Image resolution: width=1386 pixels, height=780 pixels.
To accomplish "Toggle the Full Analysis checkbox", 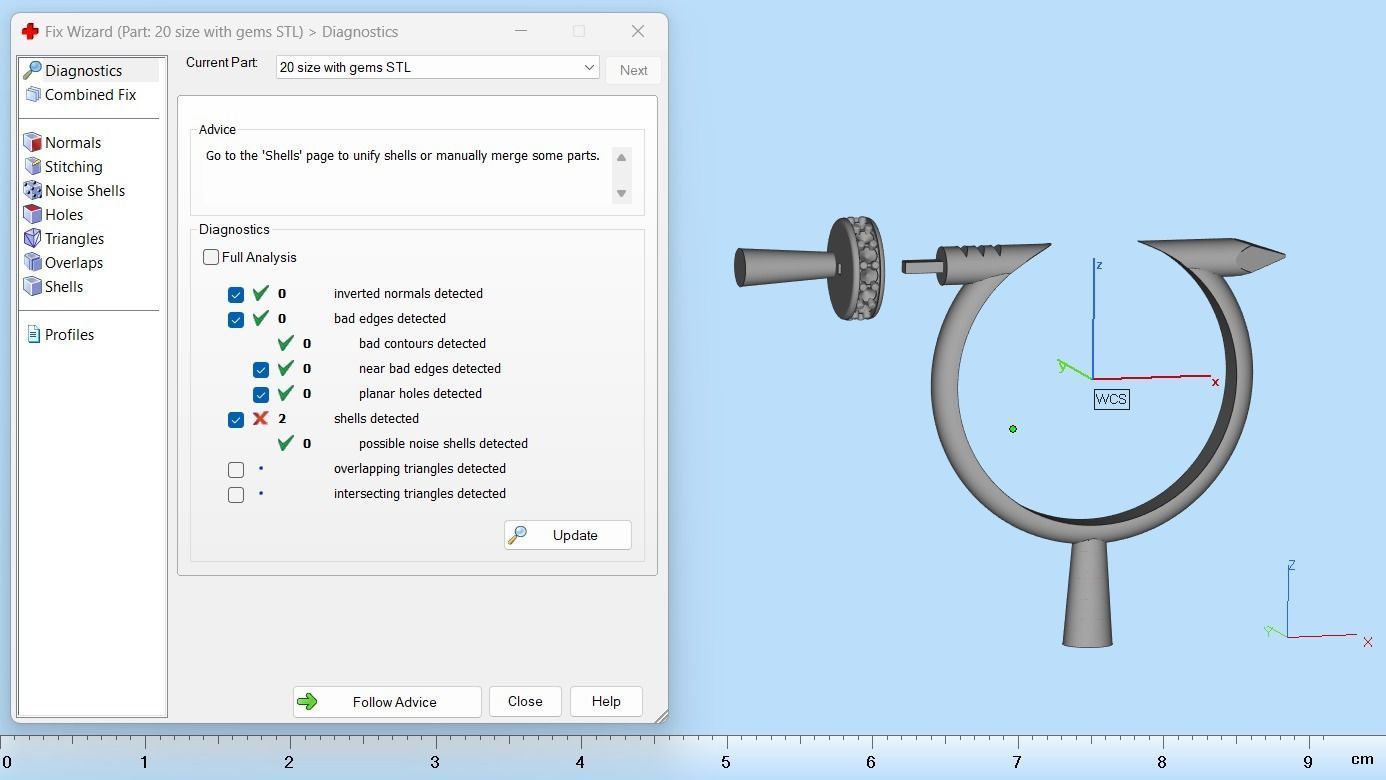I will pyautogui.click(x=211, y=257).
